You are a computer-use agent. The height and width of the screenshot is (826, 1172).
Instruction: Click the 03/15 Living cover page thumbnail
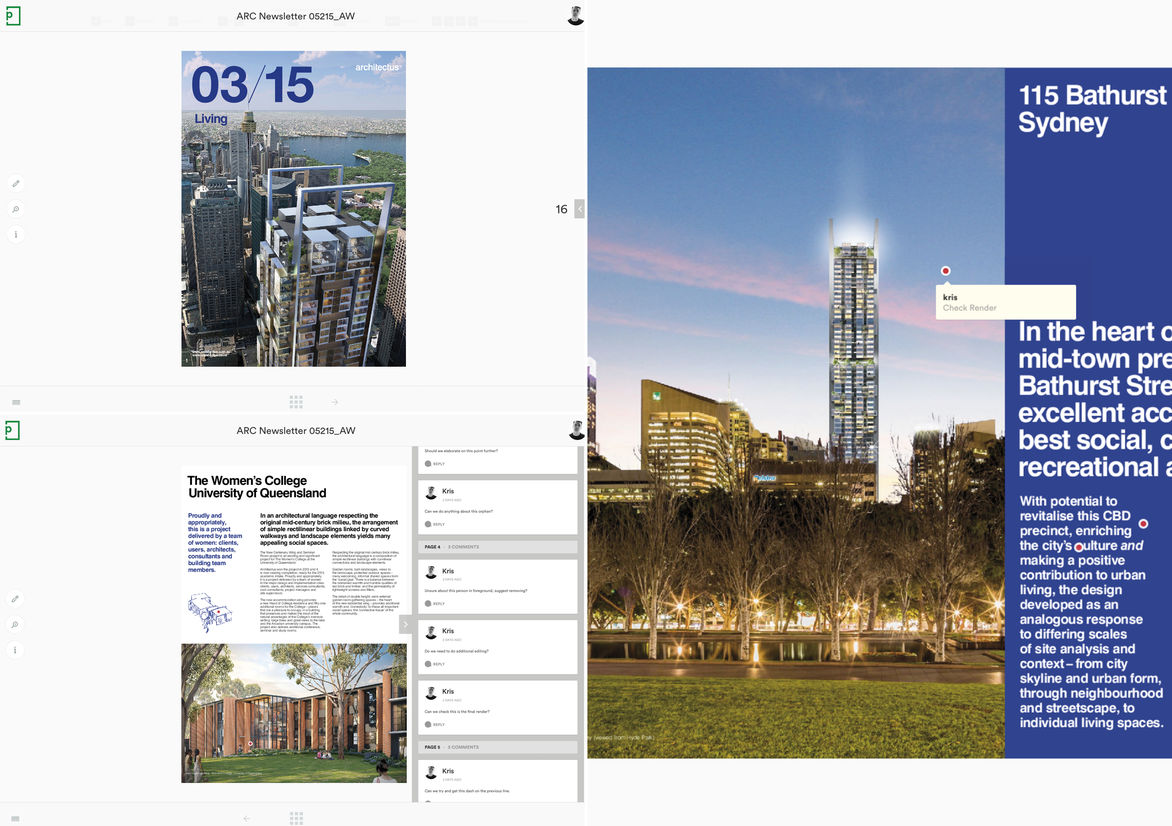coord(293,208)
